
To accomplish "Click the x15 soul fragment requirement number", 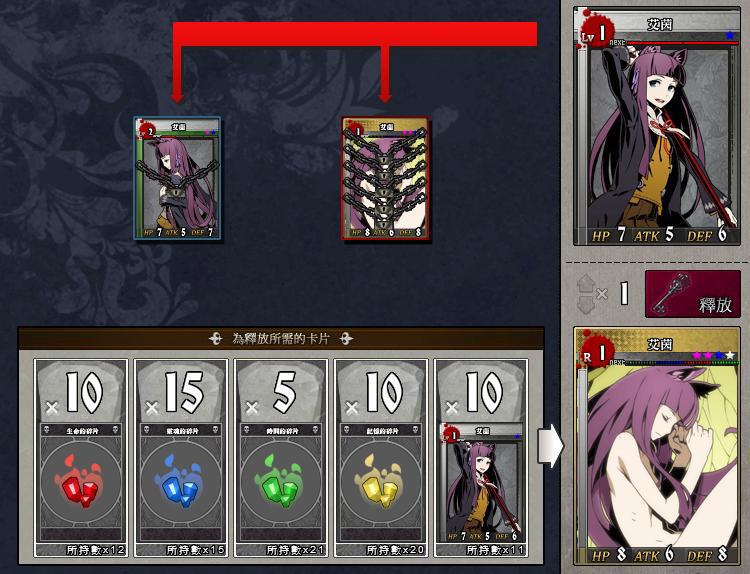I will [184, 393].
